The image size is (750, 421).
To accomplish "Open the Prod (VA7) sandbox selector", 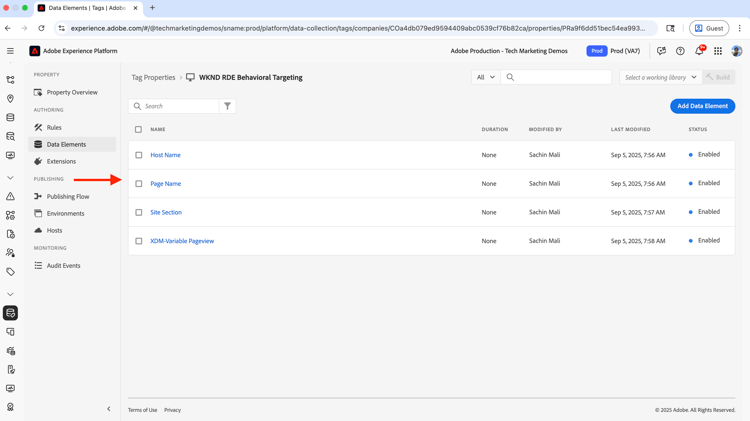I will pyautogui.click(x=613, y=51).
